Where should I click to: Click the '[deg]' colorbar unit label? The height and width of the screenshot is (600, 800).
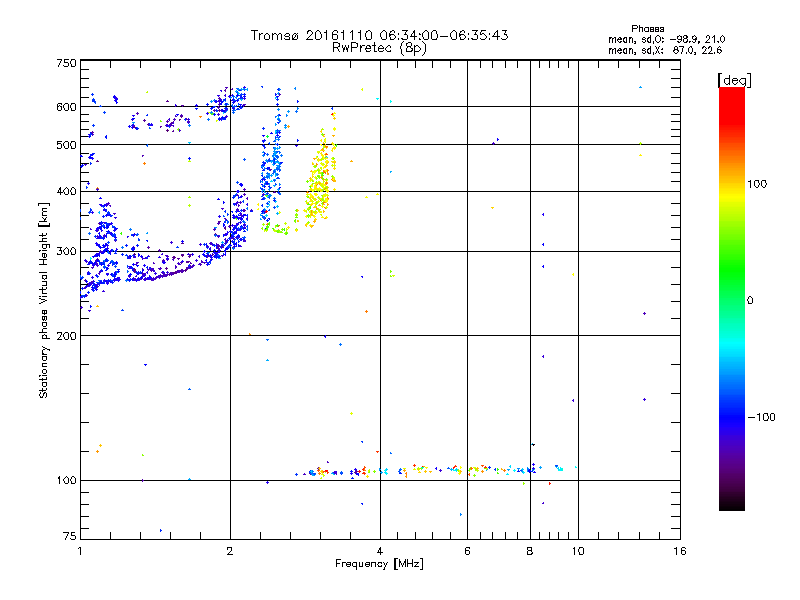pyautogui.click(x=734, y=80)
